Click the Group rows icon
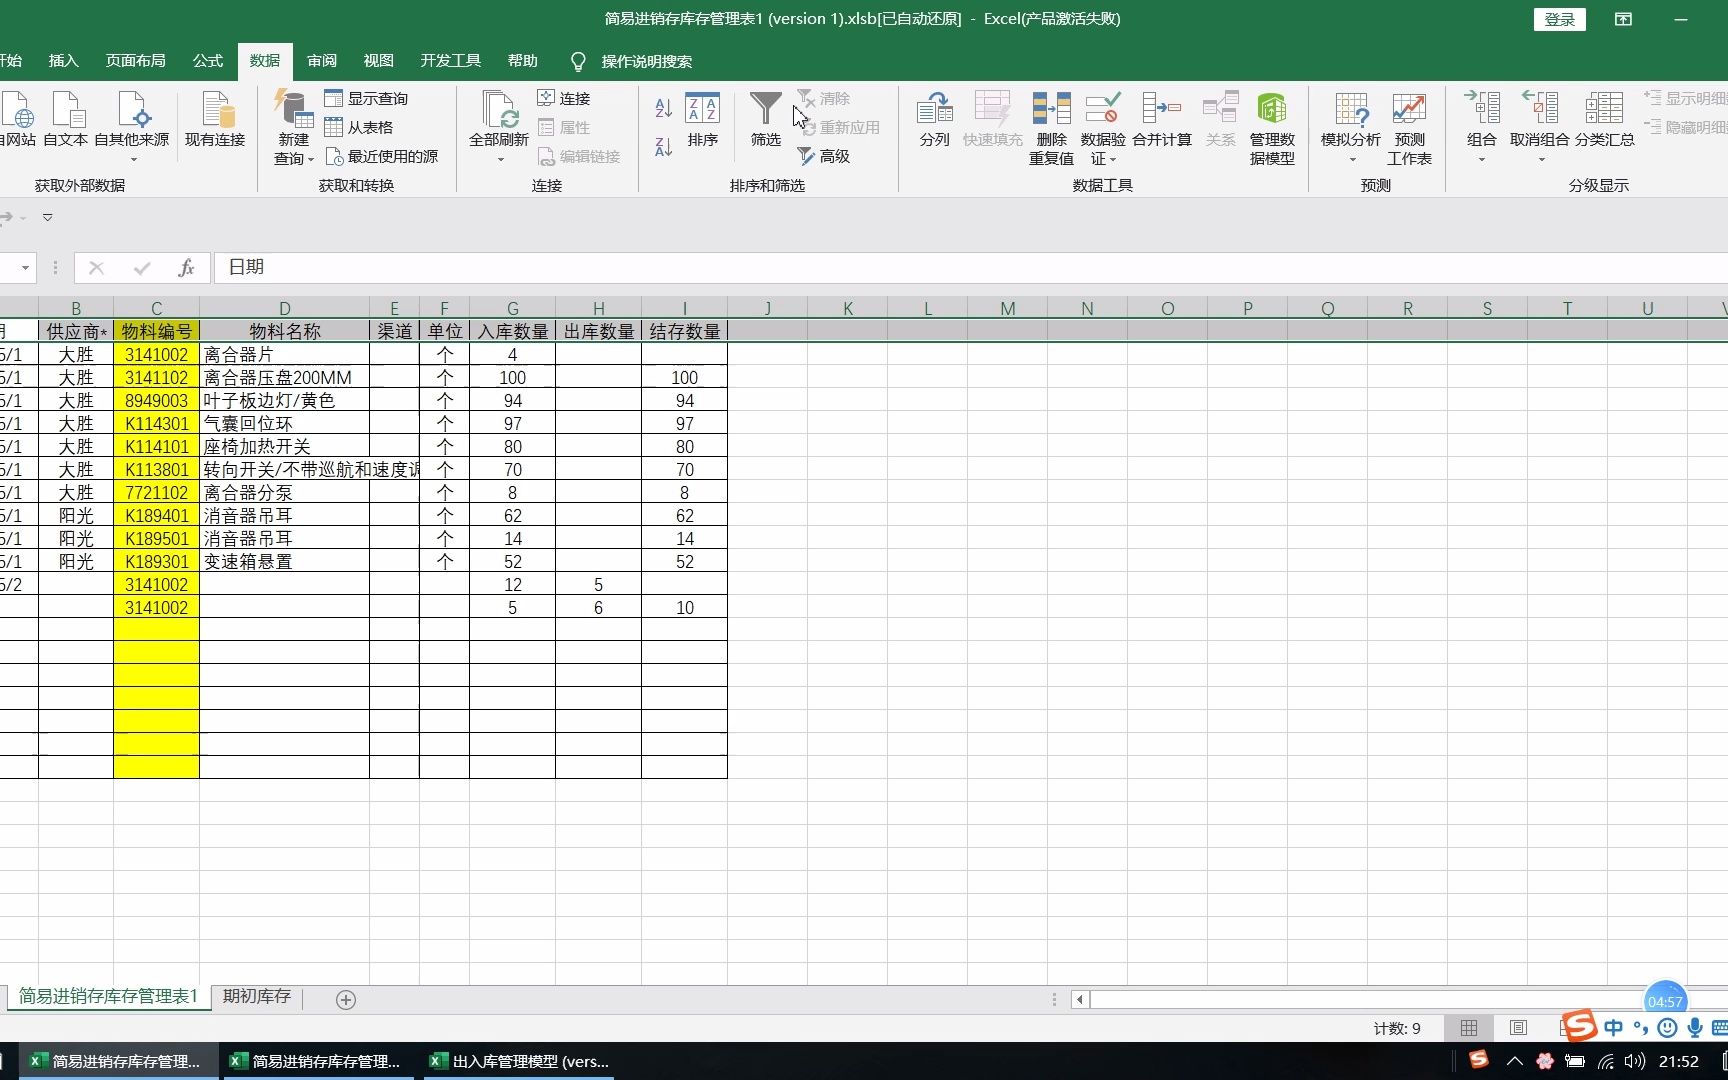The image size is (1728, 1080). [x=1482, y=108]
